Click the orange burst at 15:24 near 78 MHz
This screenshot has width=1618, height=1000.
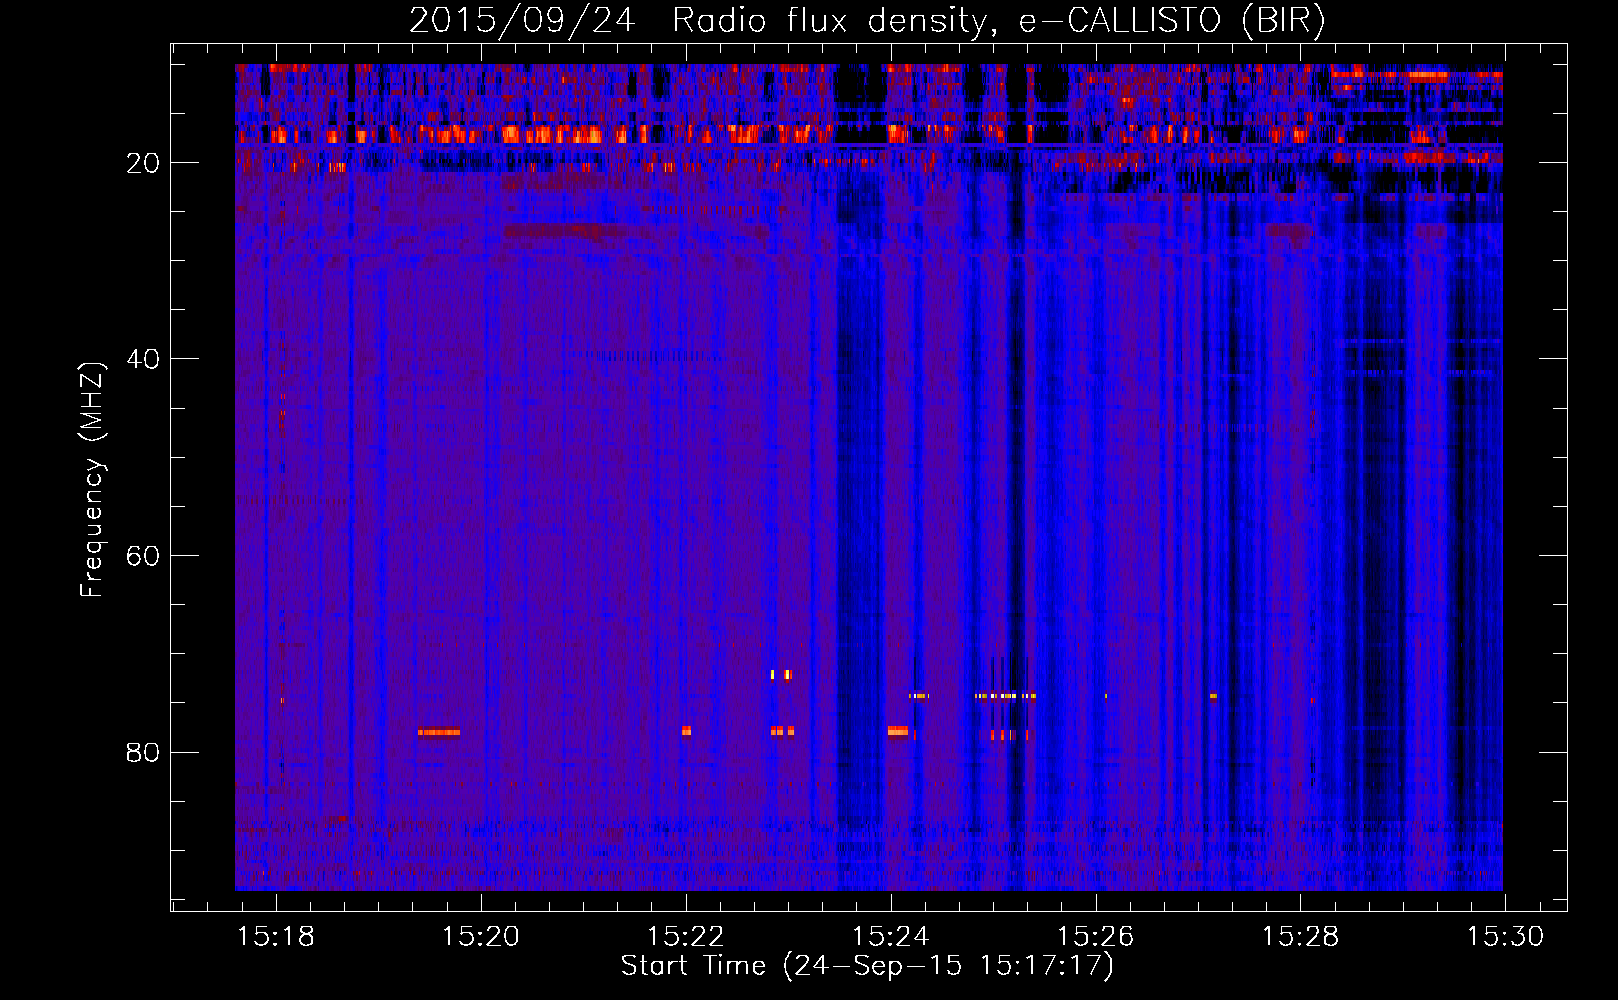tap(897, 731)
